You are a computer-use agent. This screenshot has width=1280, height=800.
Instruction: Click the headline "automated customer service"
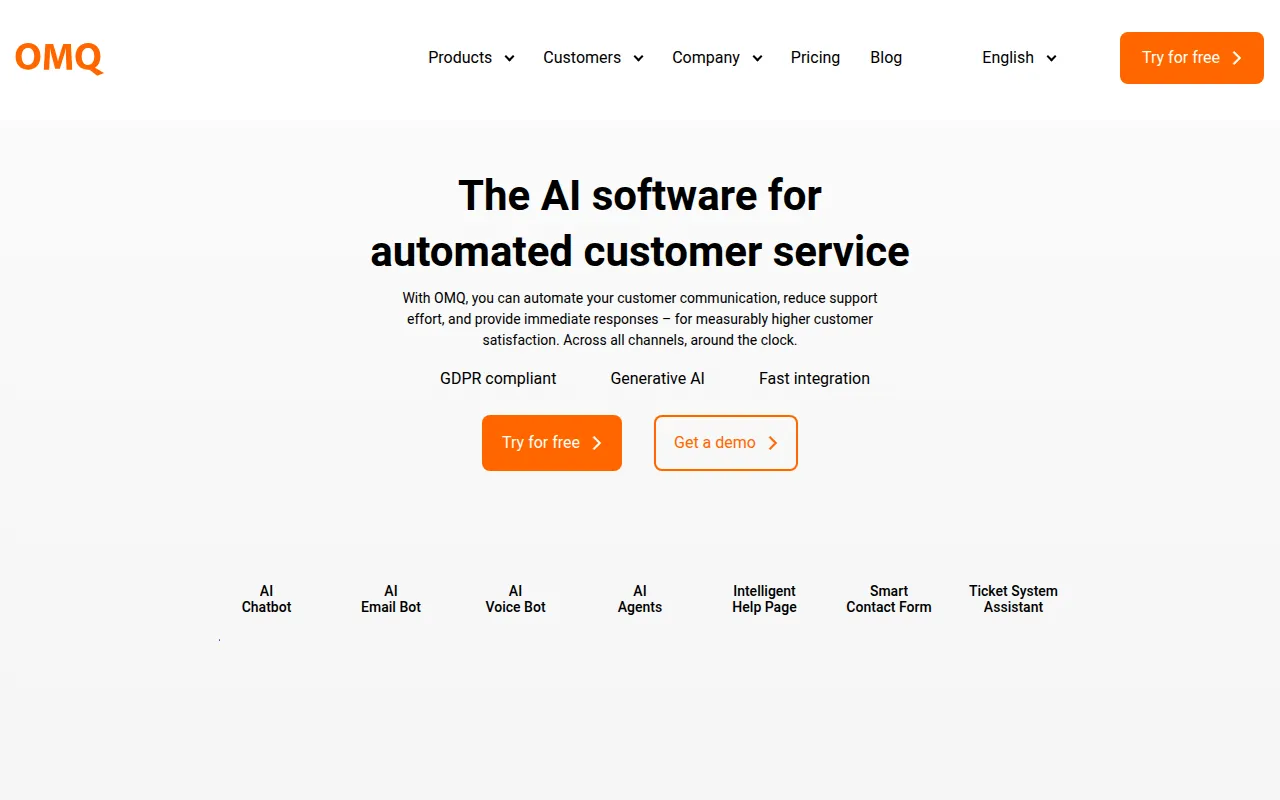(640, 251)
